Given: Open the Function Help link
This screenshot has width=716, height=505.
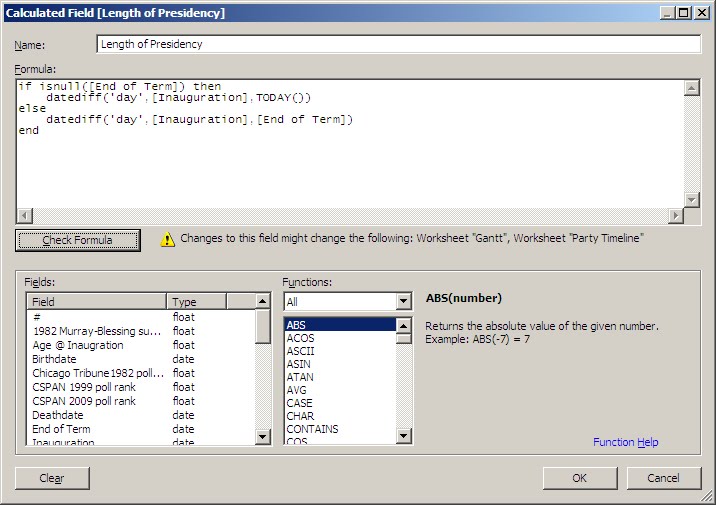Looking at the screenshot, I should (626, 442).
